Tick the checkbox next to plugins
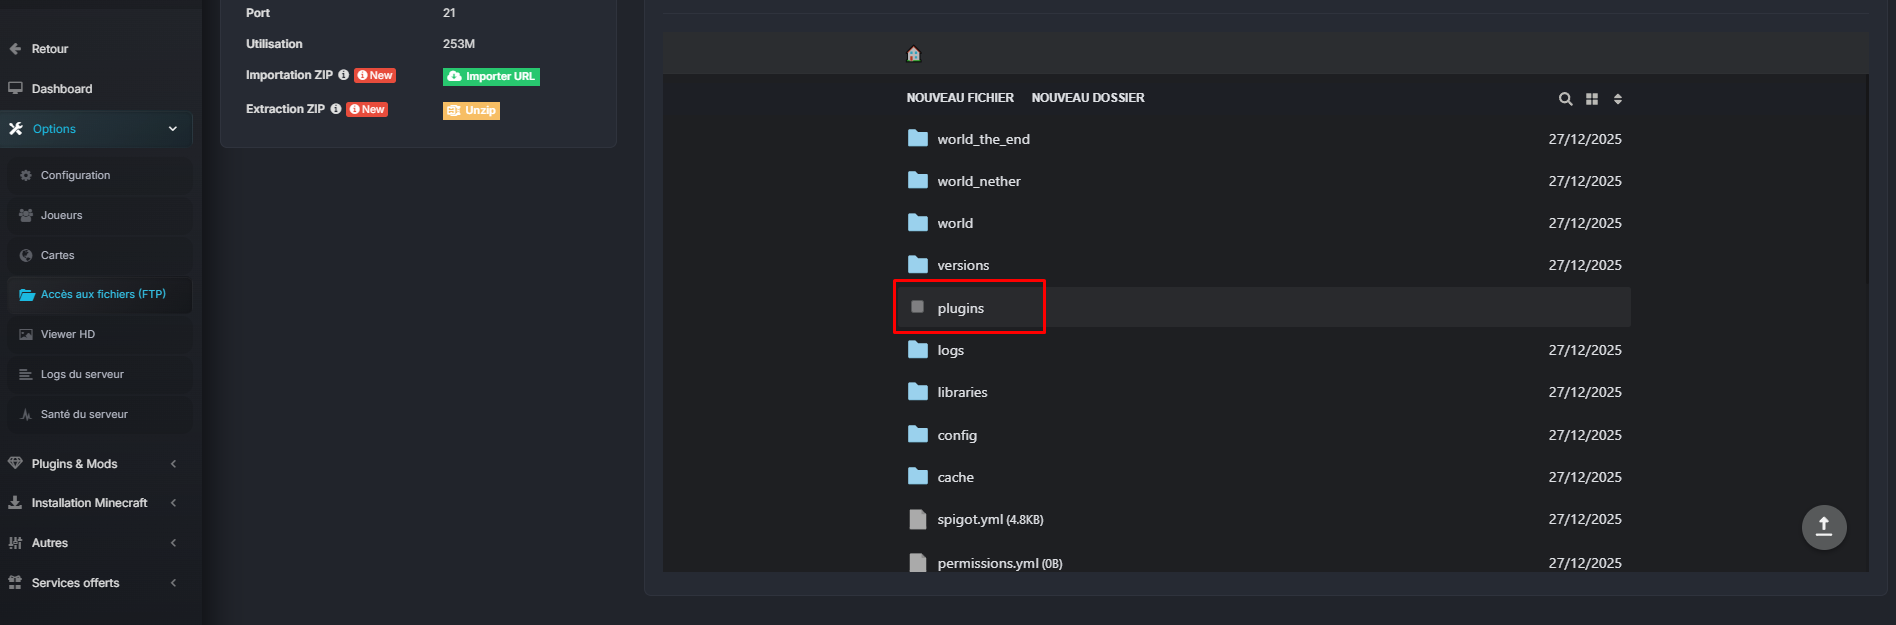Image resolution: width=1896 pixels, height=625 pixels. pos(917,307)
